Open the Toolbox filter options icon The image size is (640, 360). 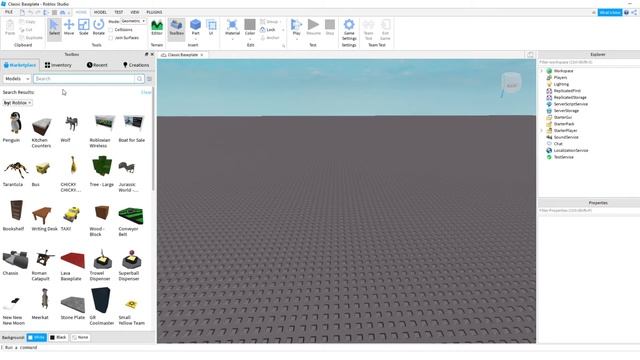click(x=149, y=78)
